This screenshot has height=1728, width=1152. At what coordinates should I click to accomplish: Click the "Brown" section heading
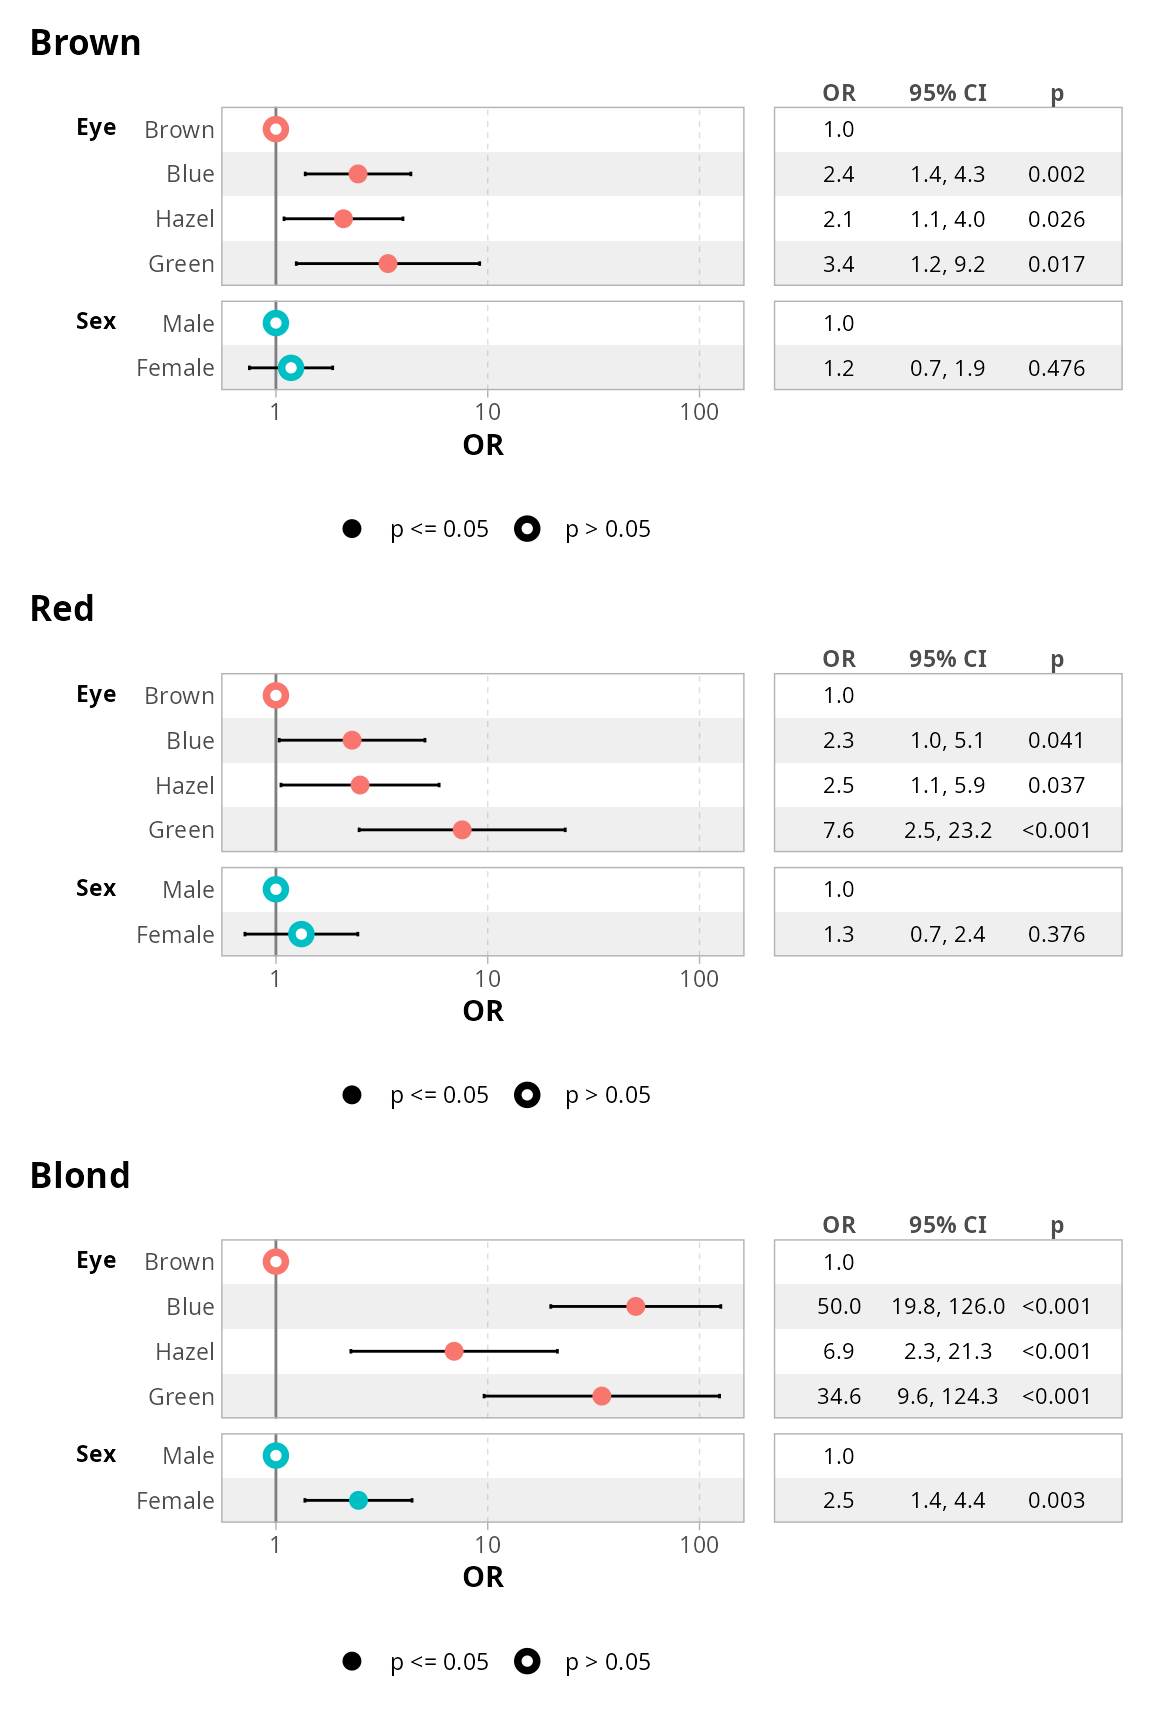[86, 44]
